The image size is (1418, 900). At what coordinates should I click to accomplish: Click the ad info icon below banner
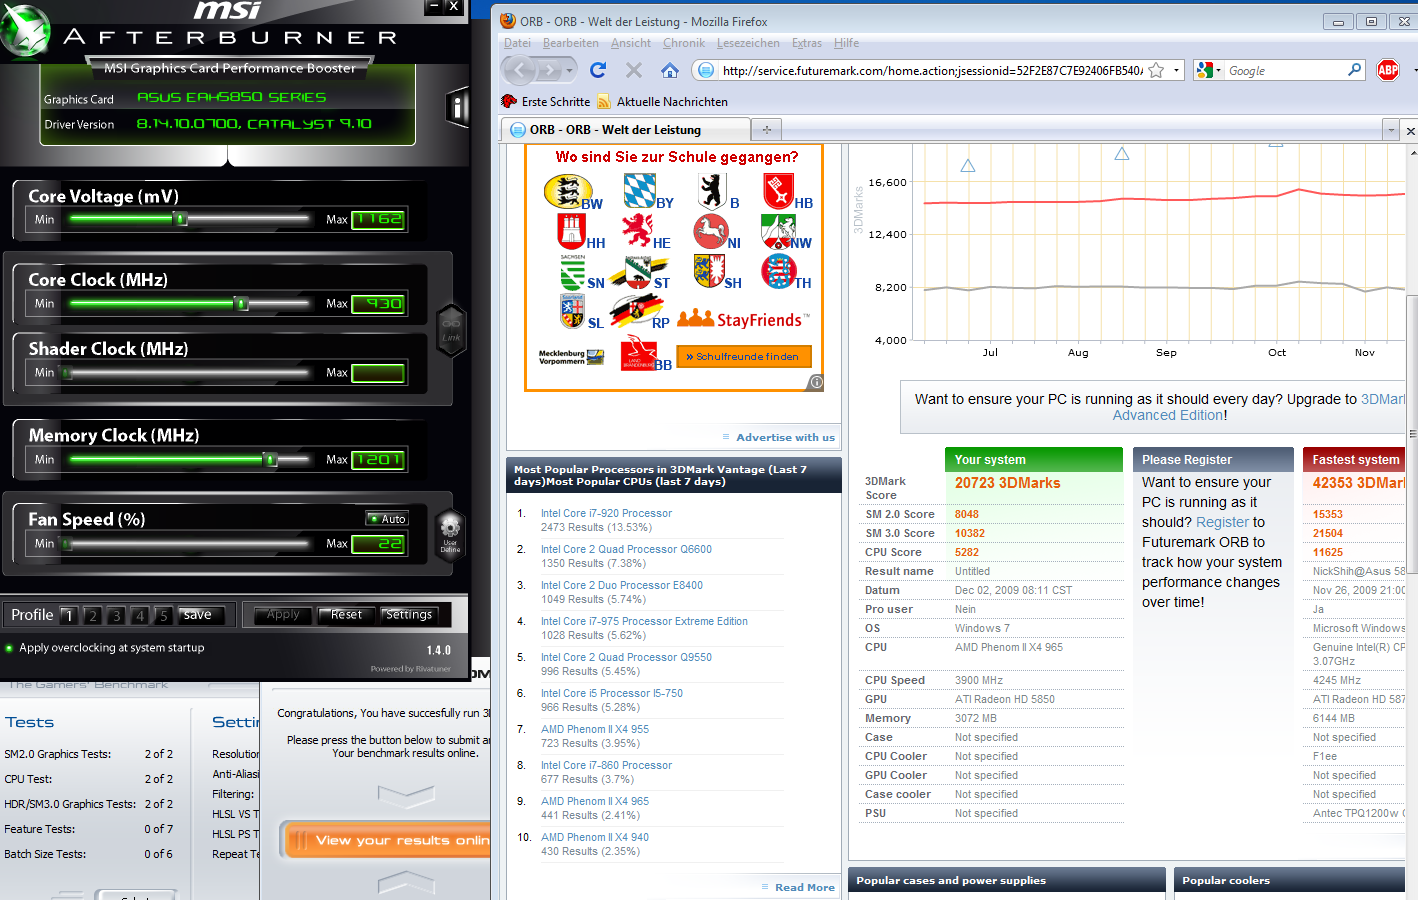(x=816, y=382)
